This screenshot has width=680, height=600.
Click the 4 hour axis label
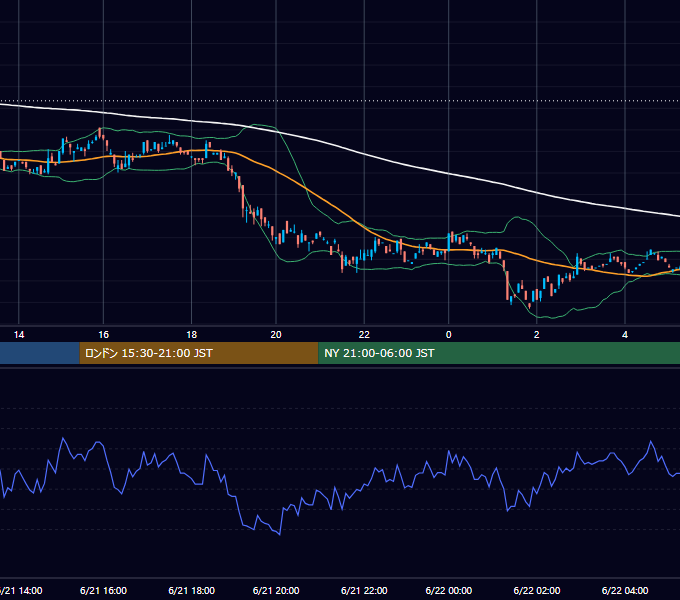click(624, 335)
